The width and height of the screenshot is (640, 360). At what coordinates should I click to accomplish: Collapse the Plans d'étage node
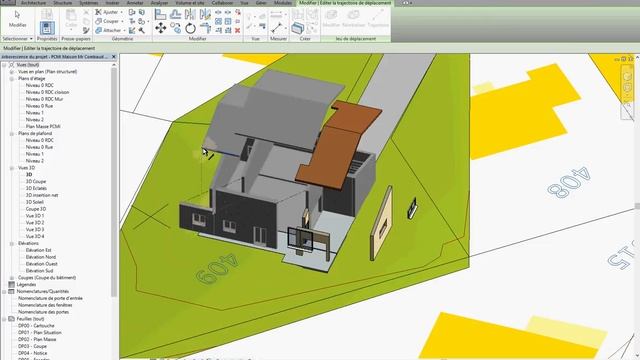(x=12, y=78)
